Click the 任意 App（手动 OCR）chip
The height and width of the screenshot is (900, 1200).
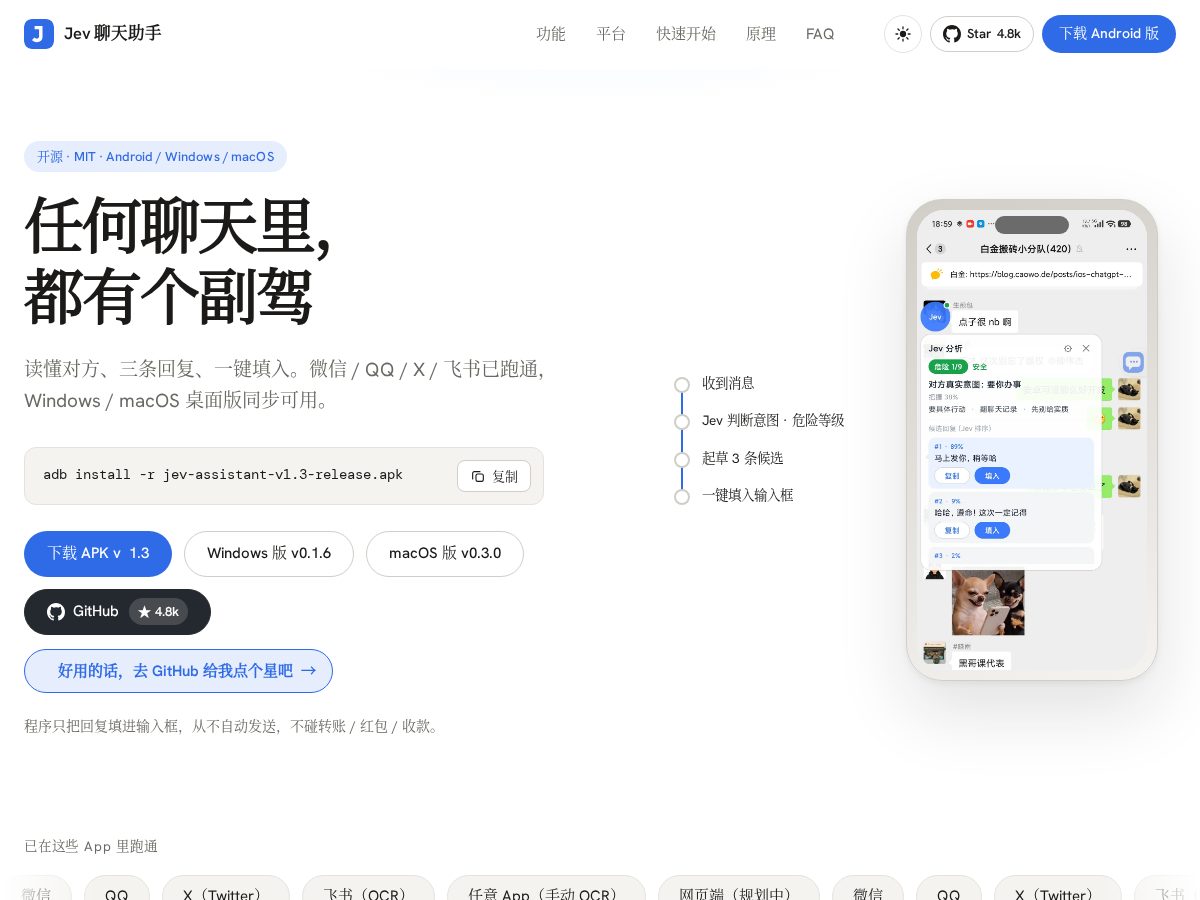click(x=545, y=895)
